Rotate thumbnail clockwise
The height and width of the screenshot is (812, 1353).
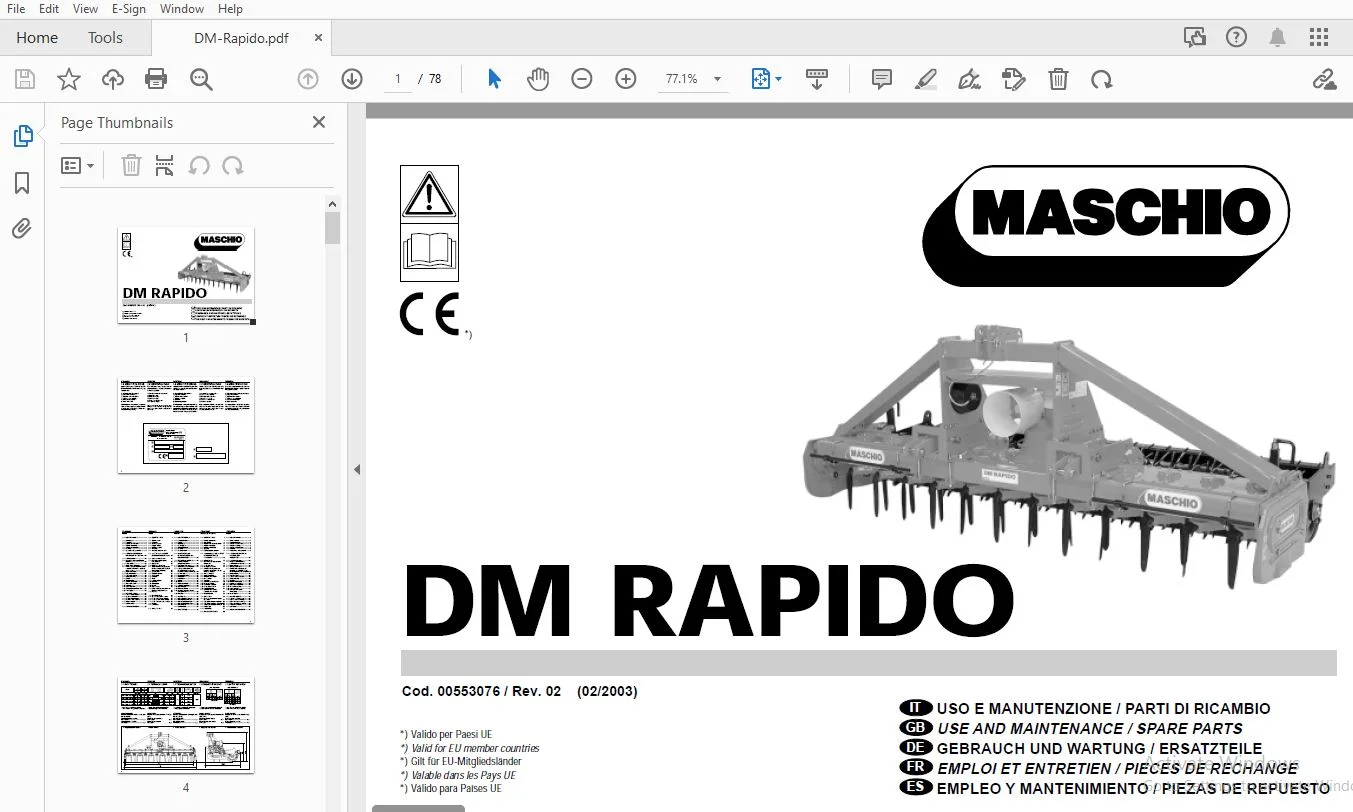[x=233, y=166]
